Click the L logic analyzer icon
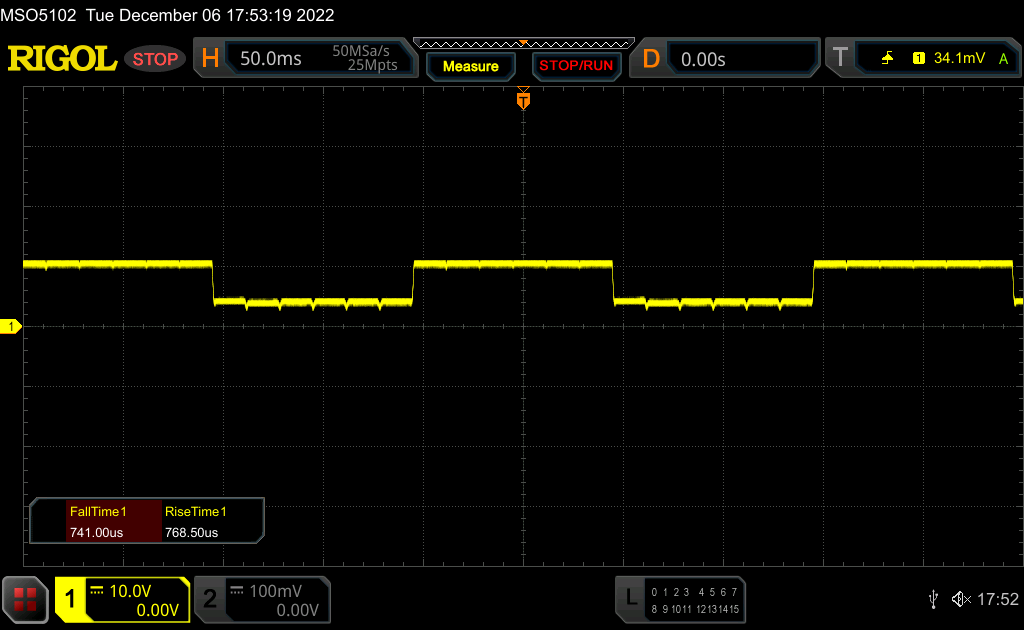The image size is (1024, 630). pos(630,598)
